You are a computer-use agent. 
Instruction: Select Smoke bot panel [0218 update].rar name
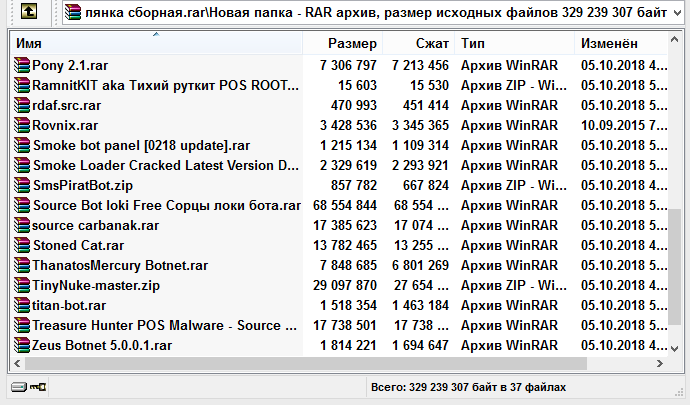tap(141, 145)
